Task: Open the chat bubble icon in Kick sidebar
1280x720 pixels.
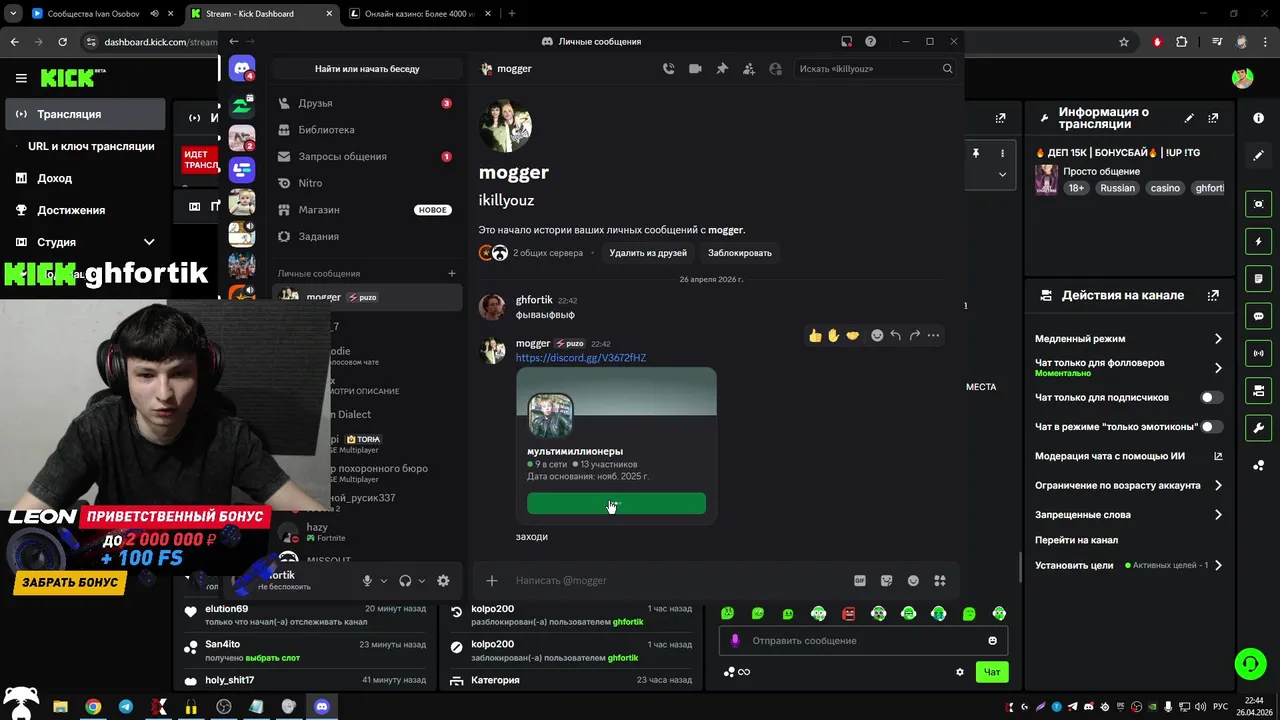Action: point(1258,316)
